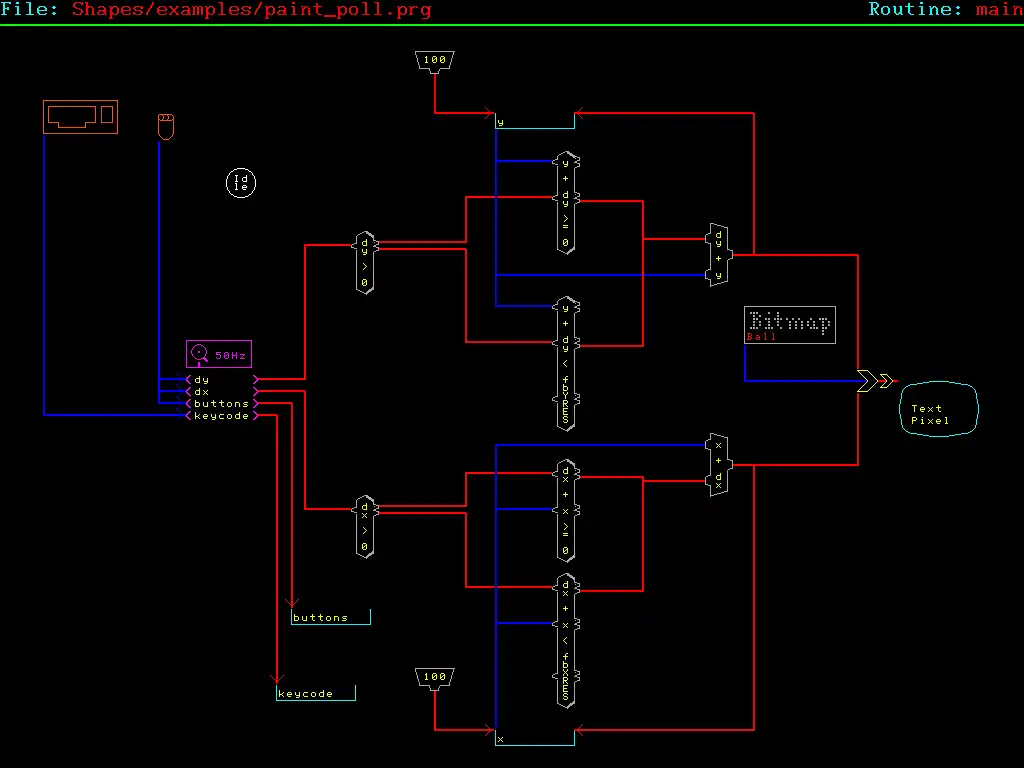
Task: Click the 'y + dy >= 0' expression node
Action: pos(566,202)
